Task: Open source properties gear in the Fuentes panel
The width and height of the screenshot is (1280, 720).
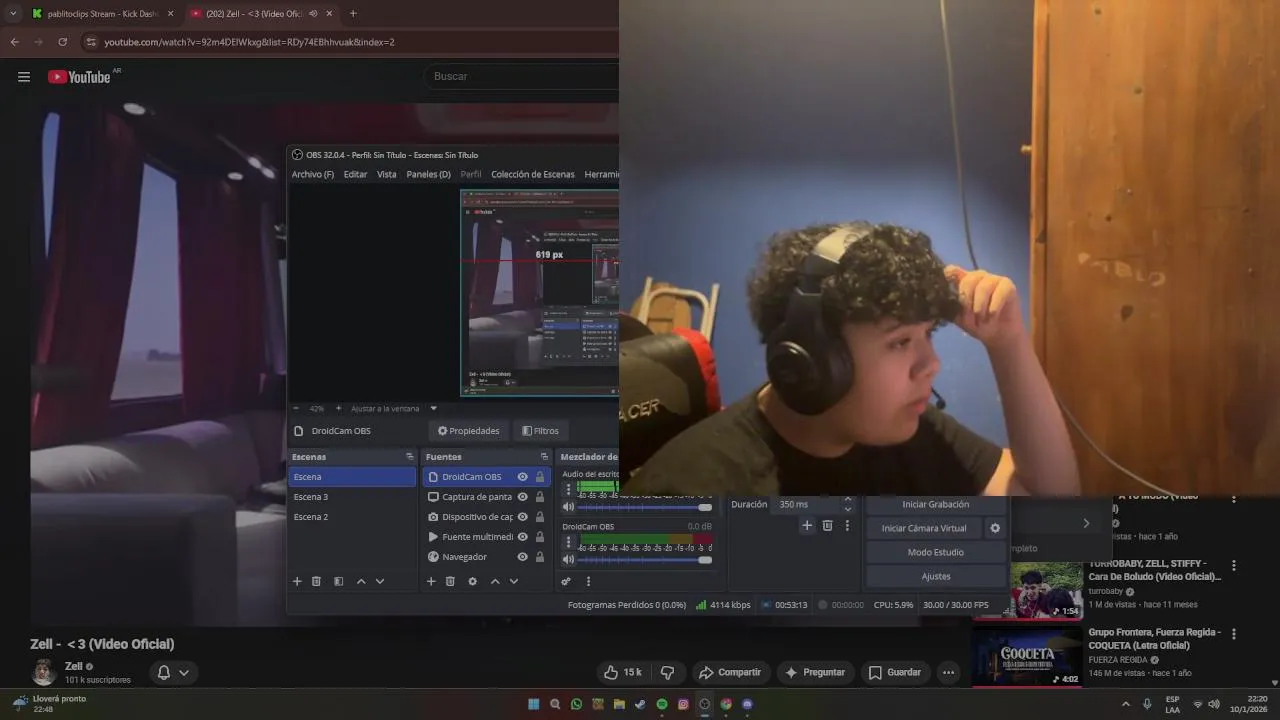Action: point(472,581)
